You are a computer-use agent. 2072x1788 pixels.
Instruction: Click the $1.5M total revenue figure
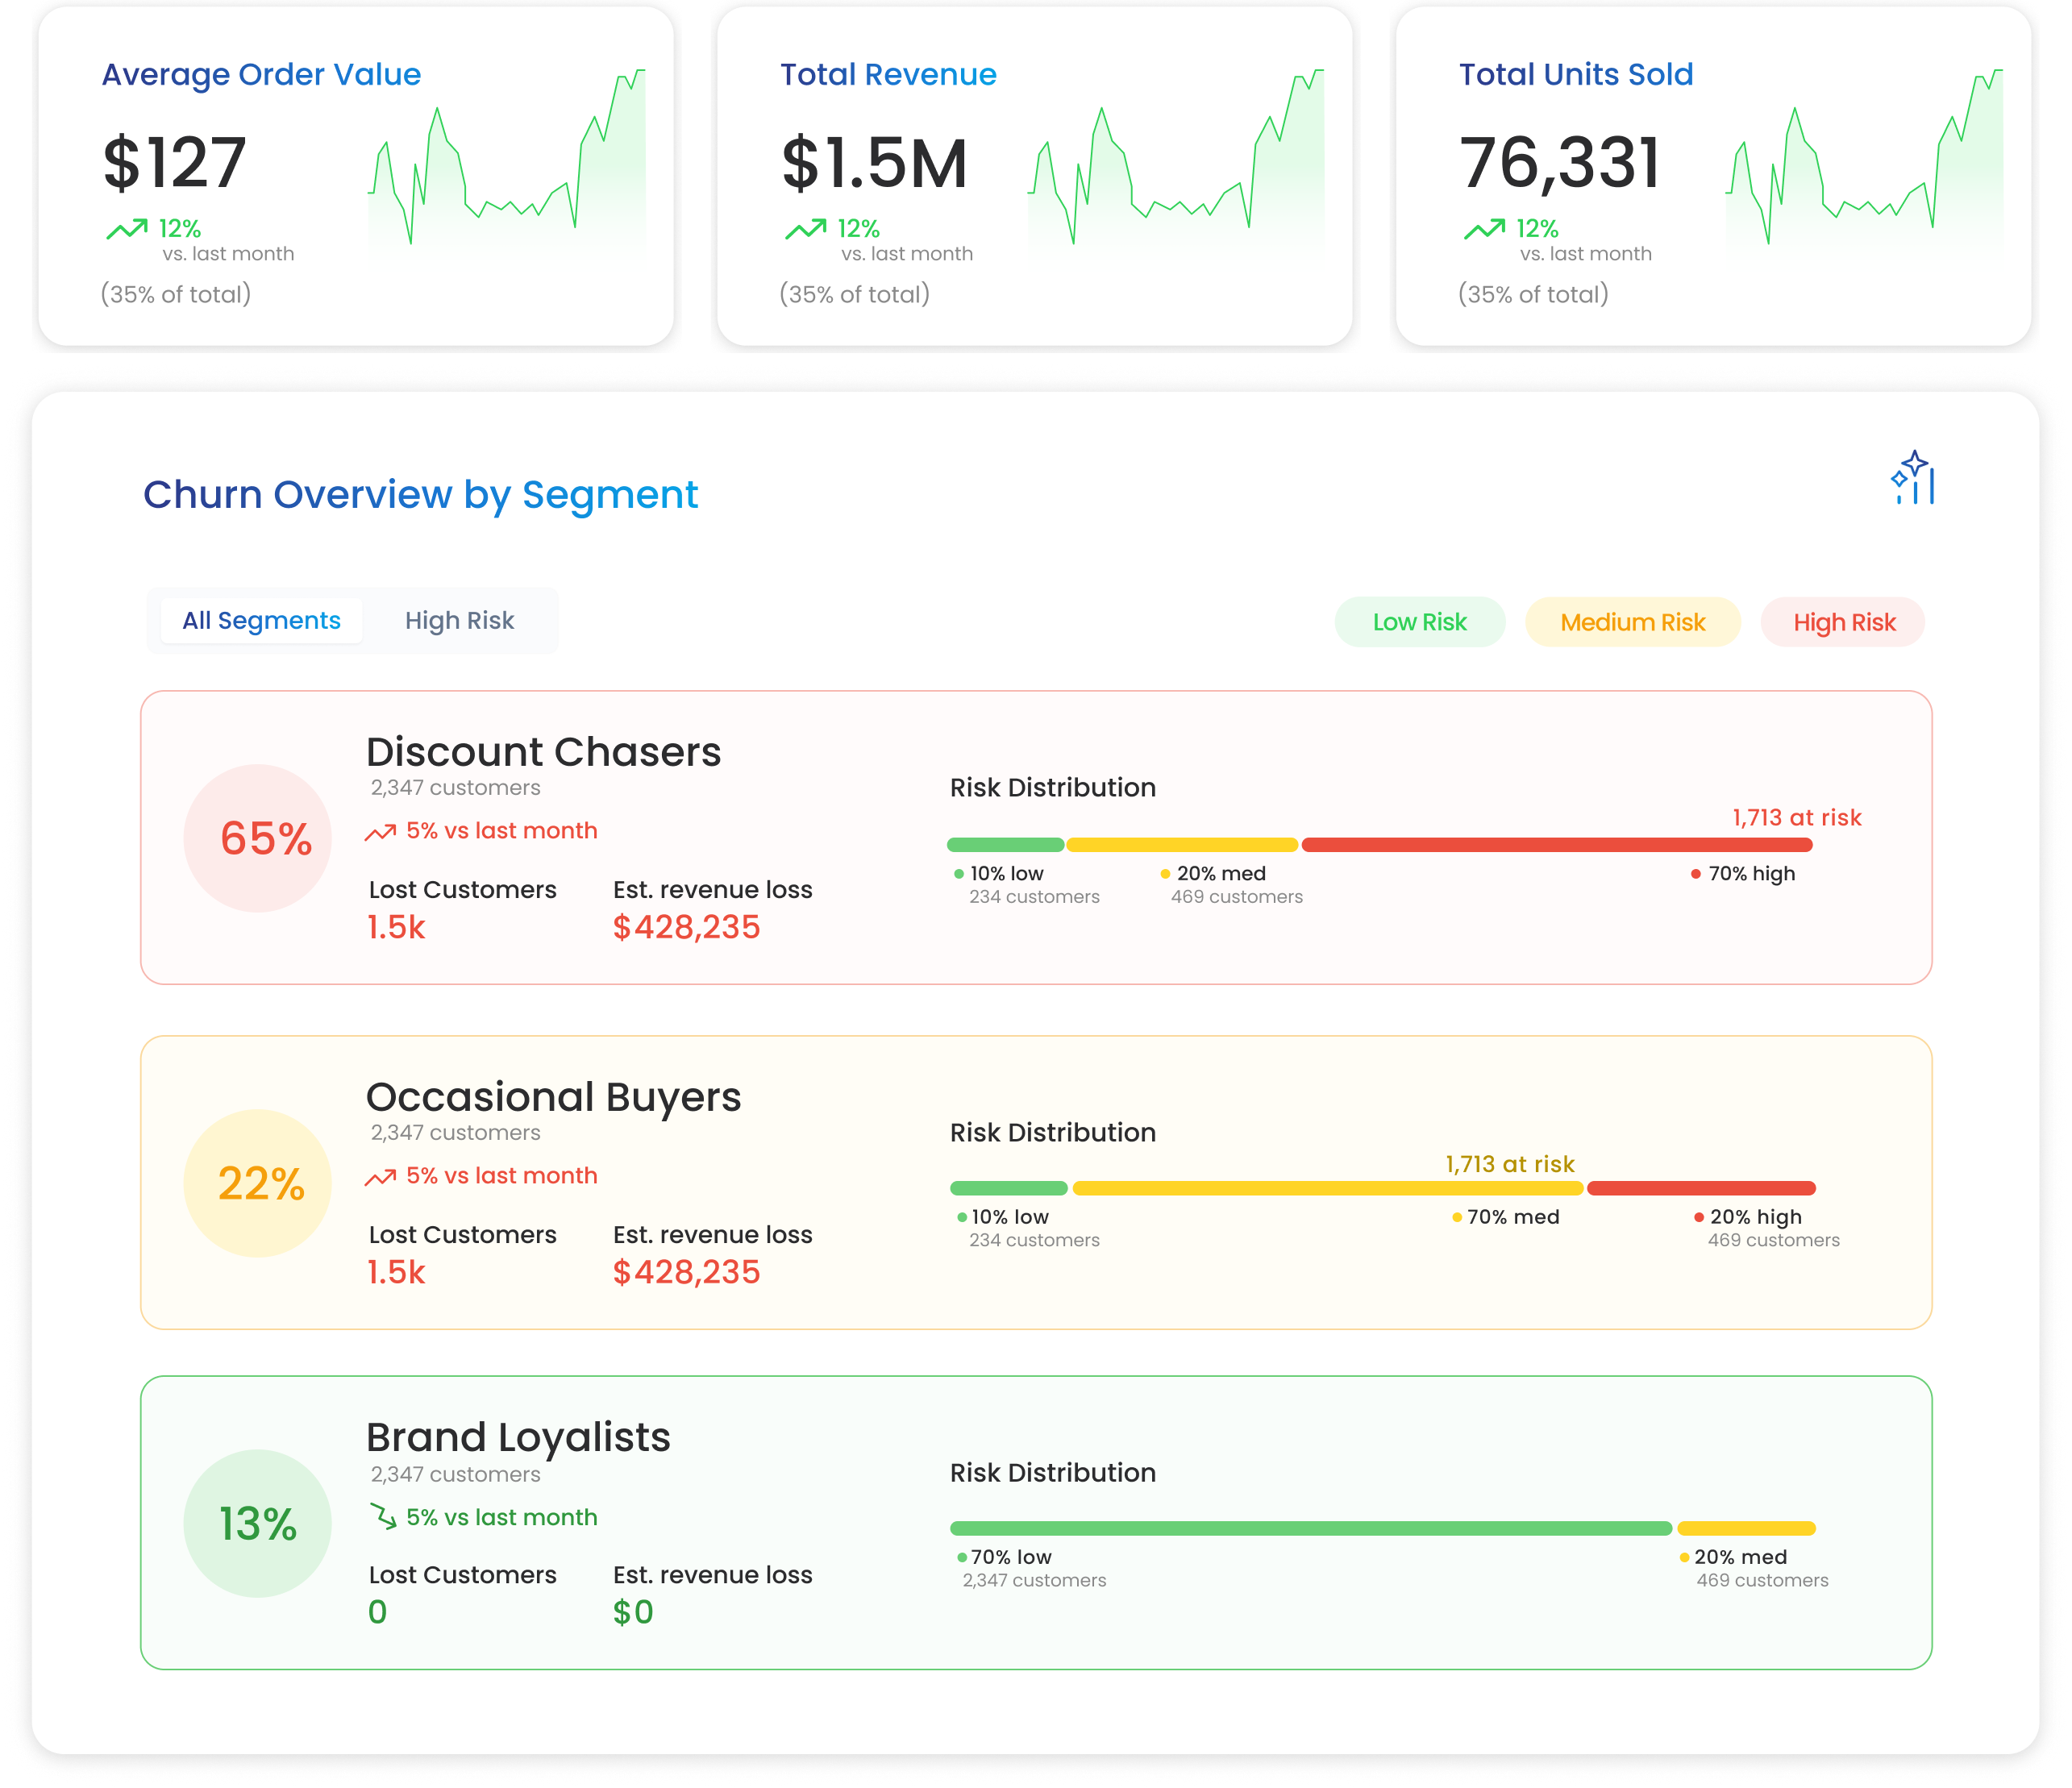[874, 162]
